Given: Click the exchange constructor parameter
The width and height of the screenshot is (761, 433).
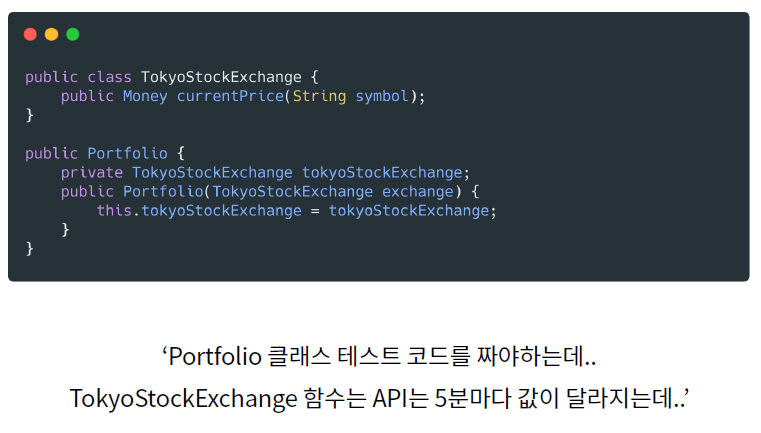Looking at the screenshot, I should point(418,191).
